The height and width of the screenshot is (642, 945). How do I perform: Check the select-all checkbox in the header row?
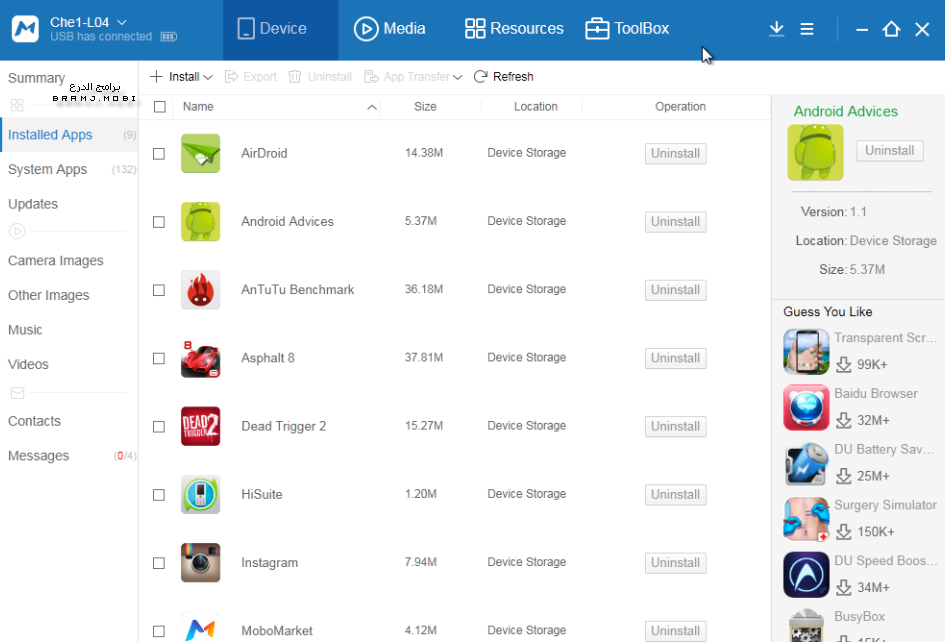pyautogui.click(x=159, y=107)
